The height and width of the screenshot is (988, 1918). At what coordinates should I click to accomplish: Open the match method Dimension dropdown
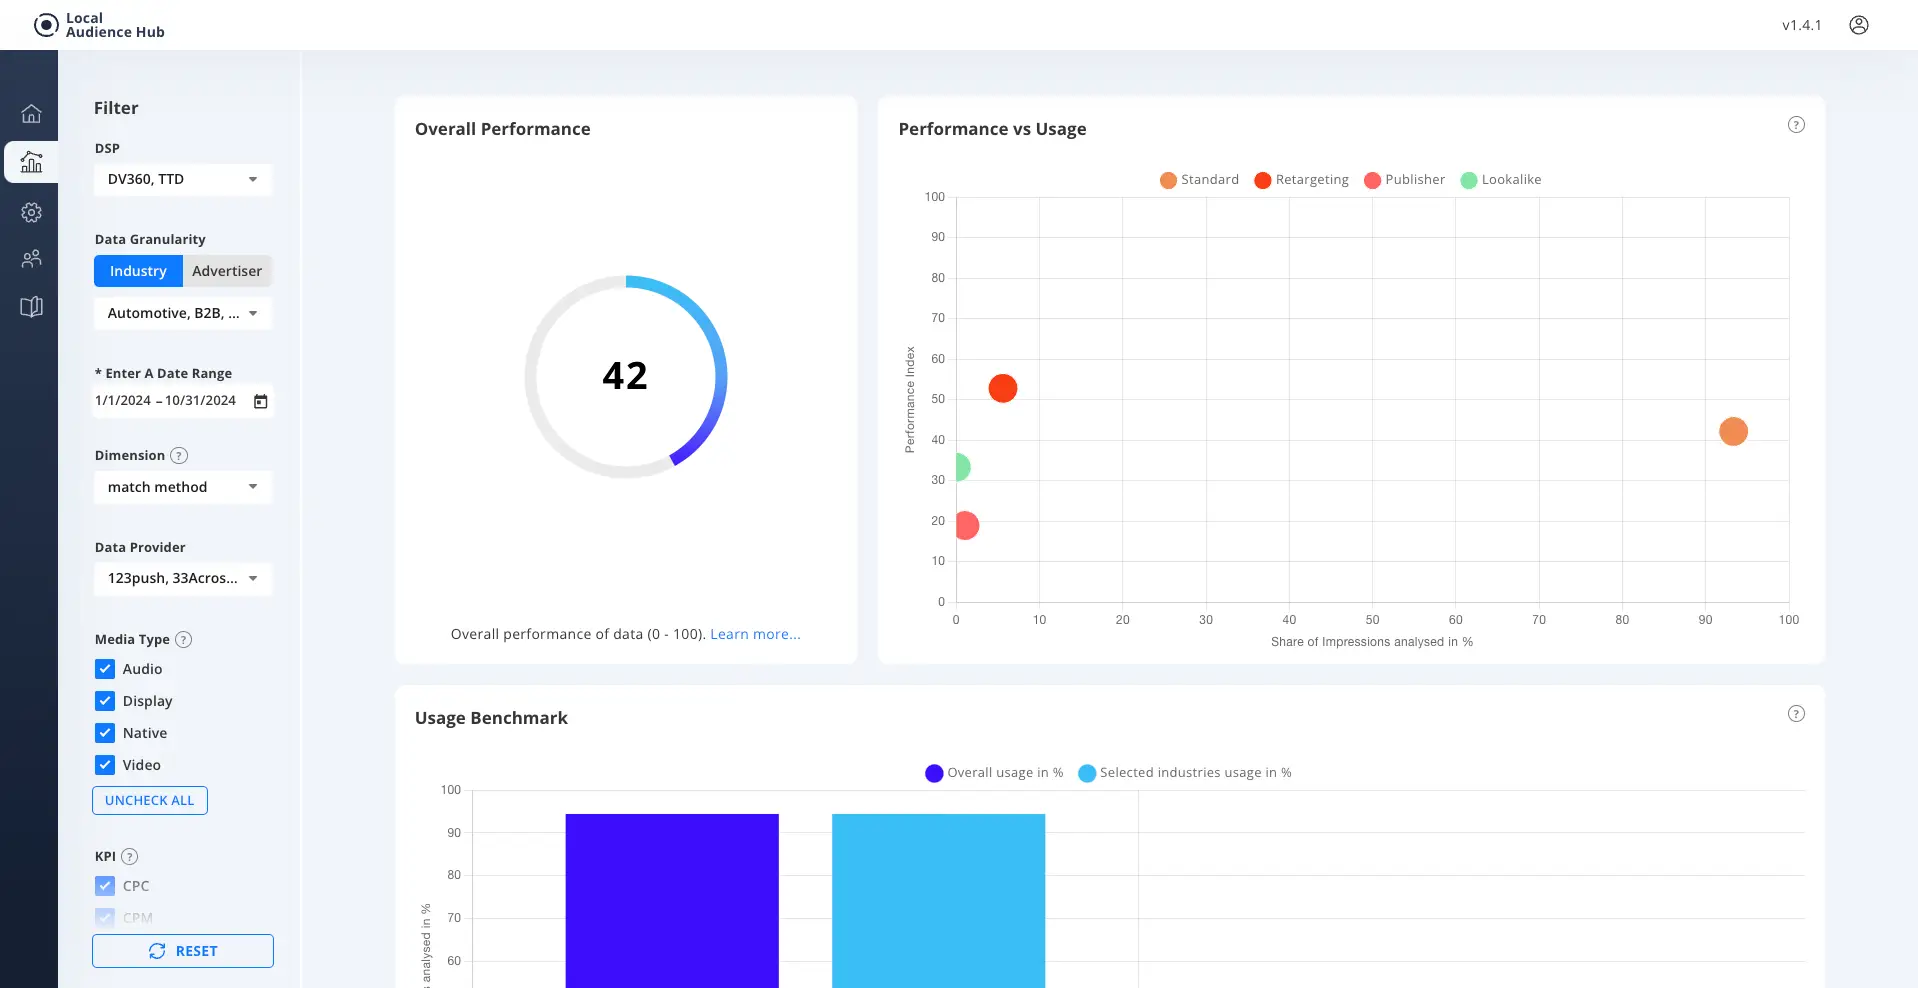[183, 487]
